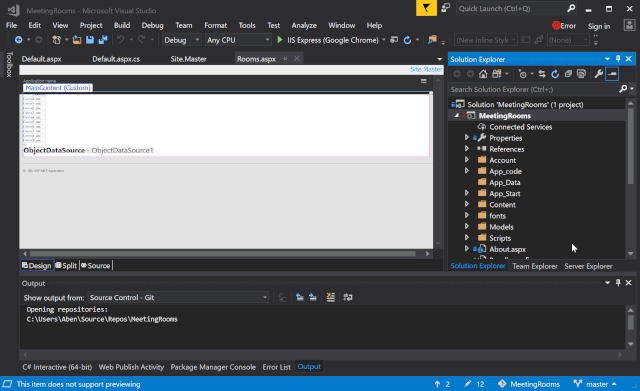Click the Navigate Backward arrow icon

(x=18, y=40)
